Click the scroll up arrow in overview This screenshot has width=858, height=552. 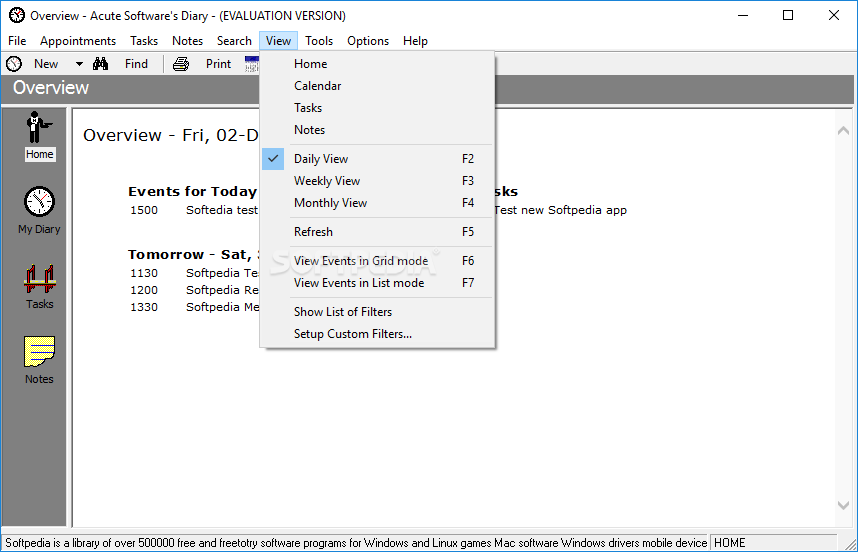[843, 130]
